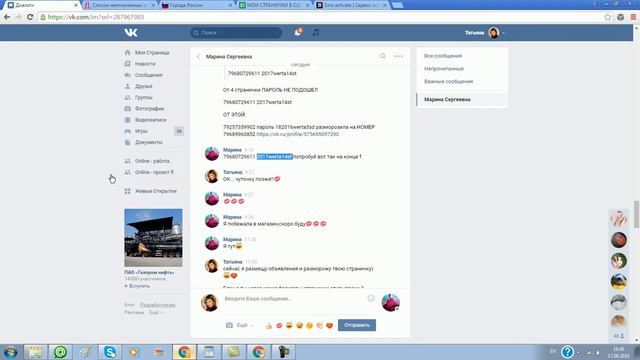
Task: Open Skype from the taskbar
Action: coord(109,352)
